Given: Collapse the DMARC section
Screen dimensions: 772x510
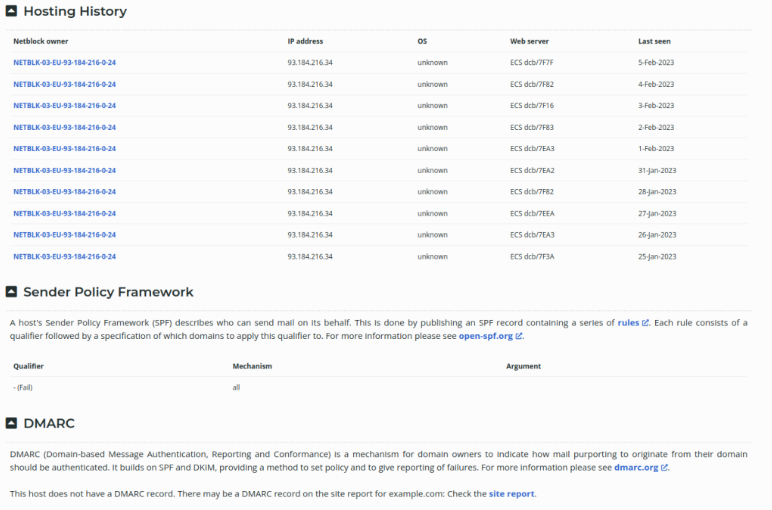Looking at the screenshot, I should [11, 423].
